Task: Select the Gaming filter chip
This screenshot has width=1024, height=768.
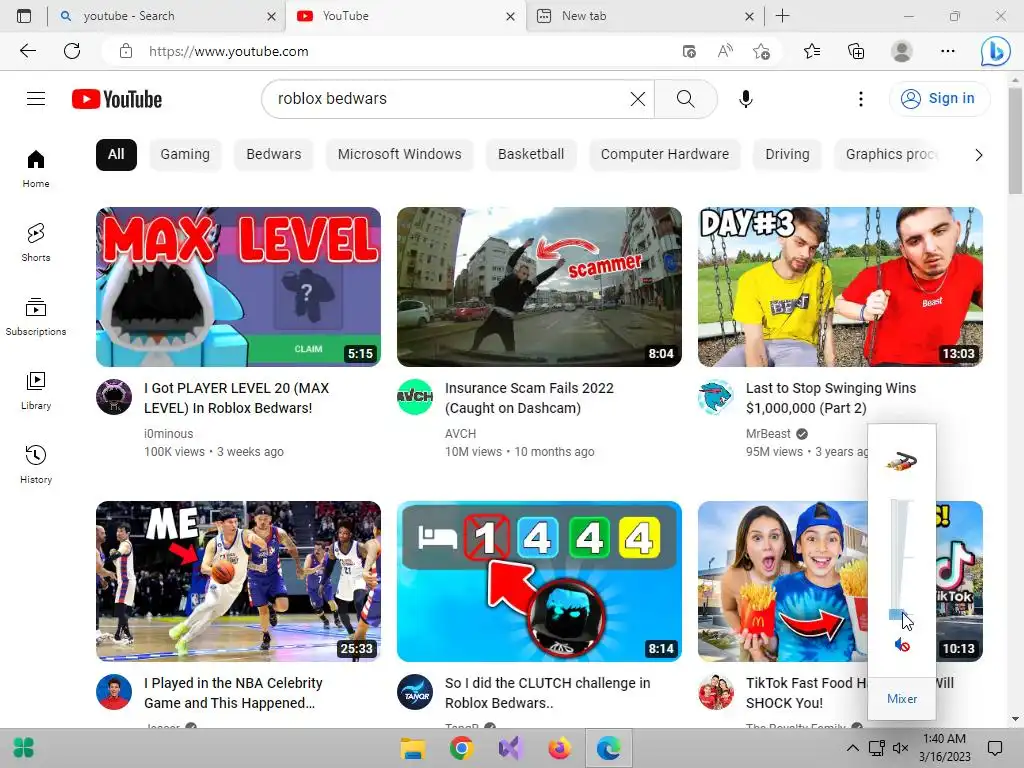Action: click(185, 155)
